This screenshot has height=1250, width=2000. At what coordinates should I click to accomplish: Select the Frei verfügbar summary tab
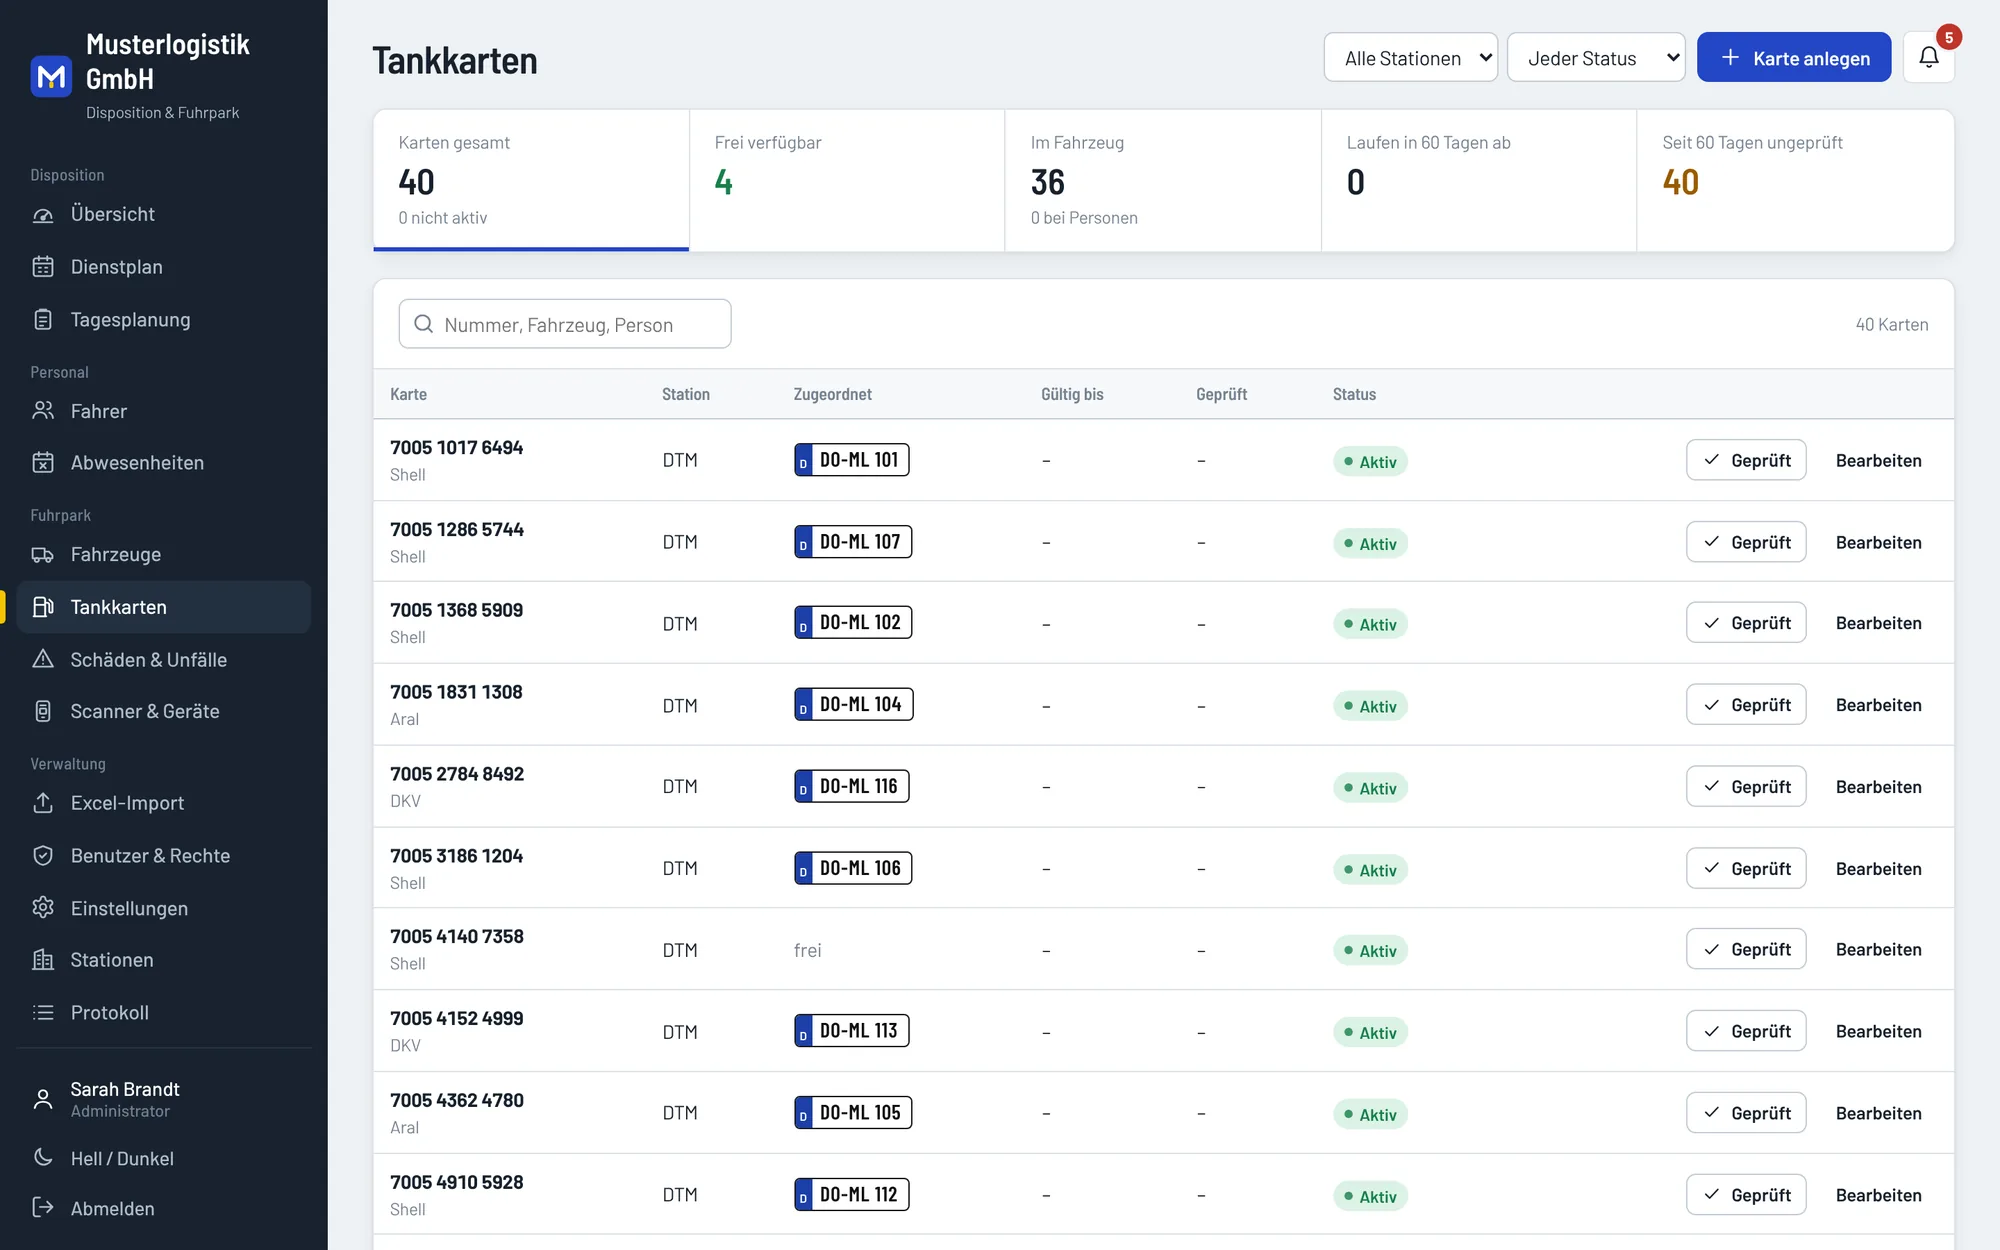tap(847, 180)
